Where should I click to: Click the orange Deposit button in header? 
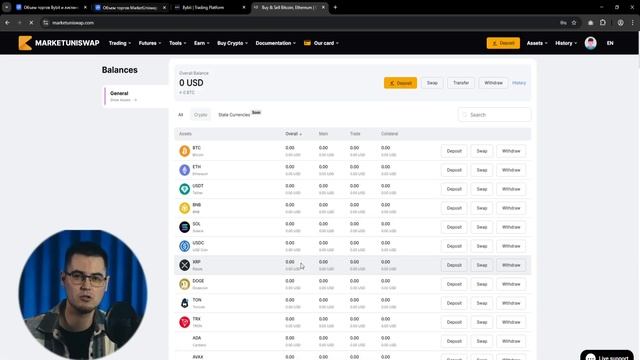pos(503,43)
